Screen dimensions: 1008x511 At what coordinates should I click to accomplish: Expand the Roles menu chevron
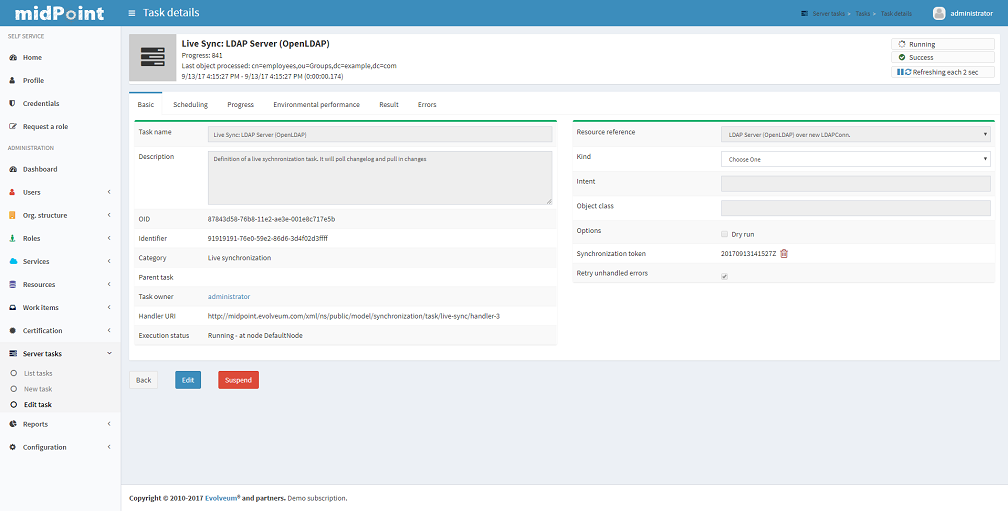click(109, 238)
